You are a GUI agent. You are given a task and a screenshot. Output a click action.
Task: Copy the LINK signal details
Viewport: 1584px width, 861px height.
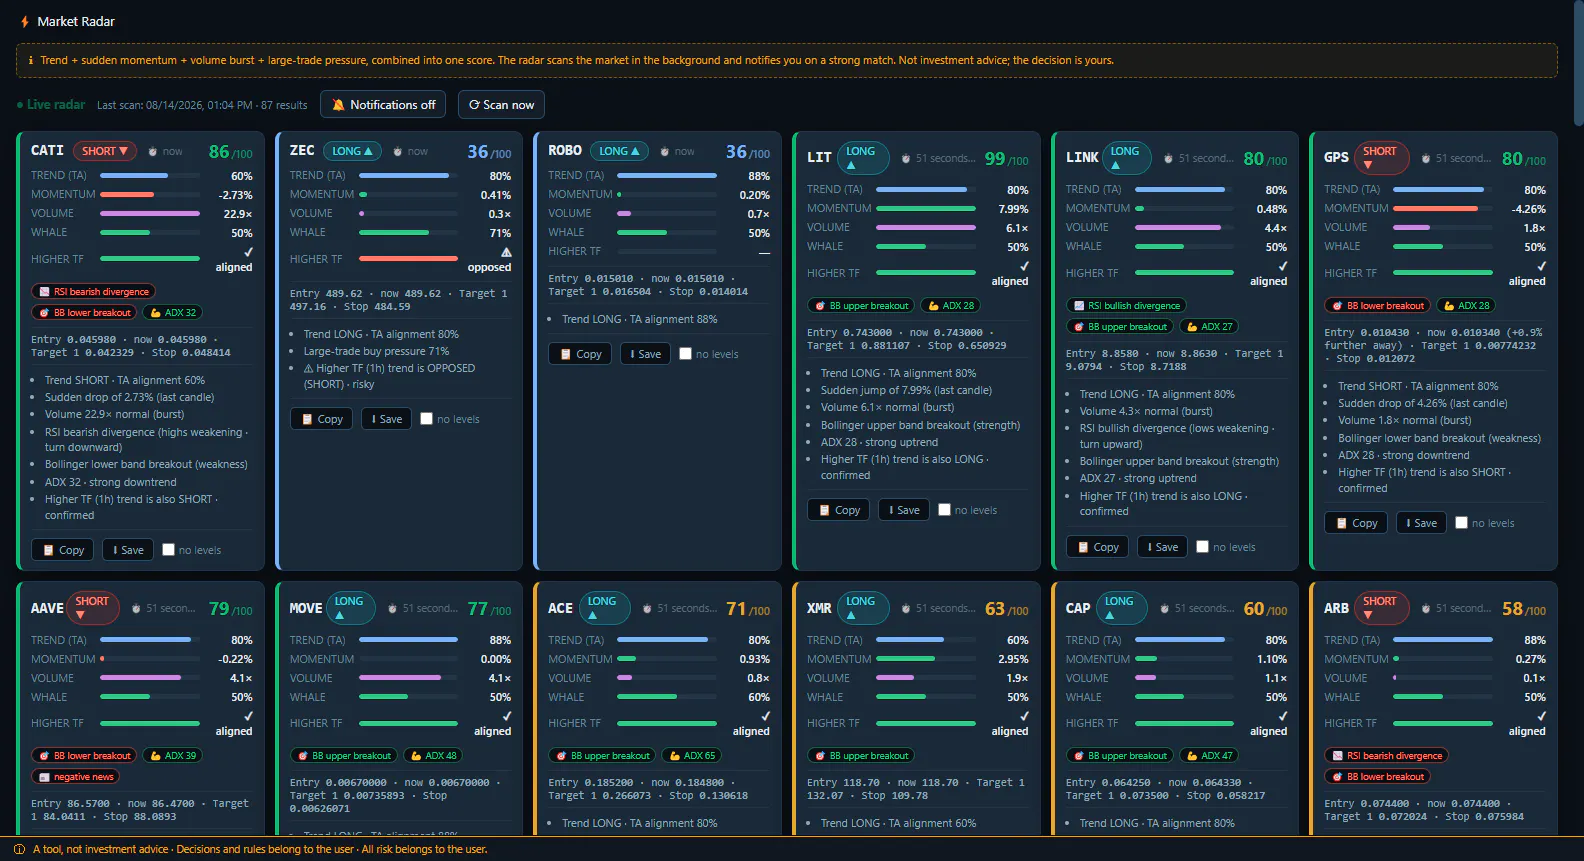(x=1098, y=547)
